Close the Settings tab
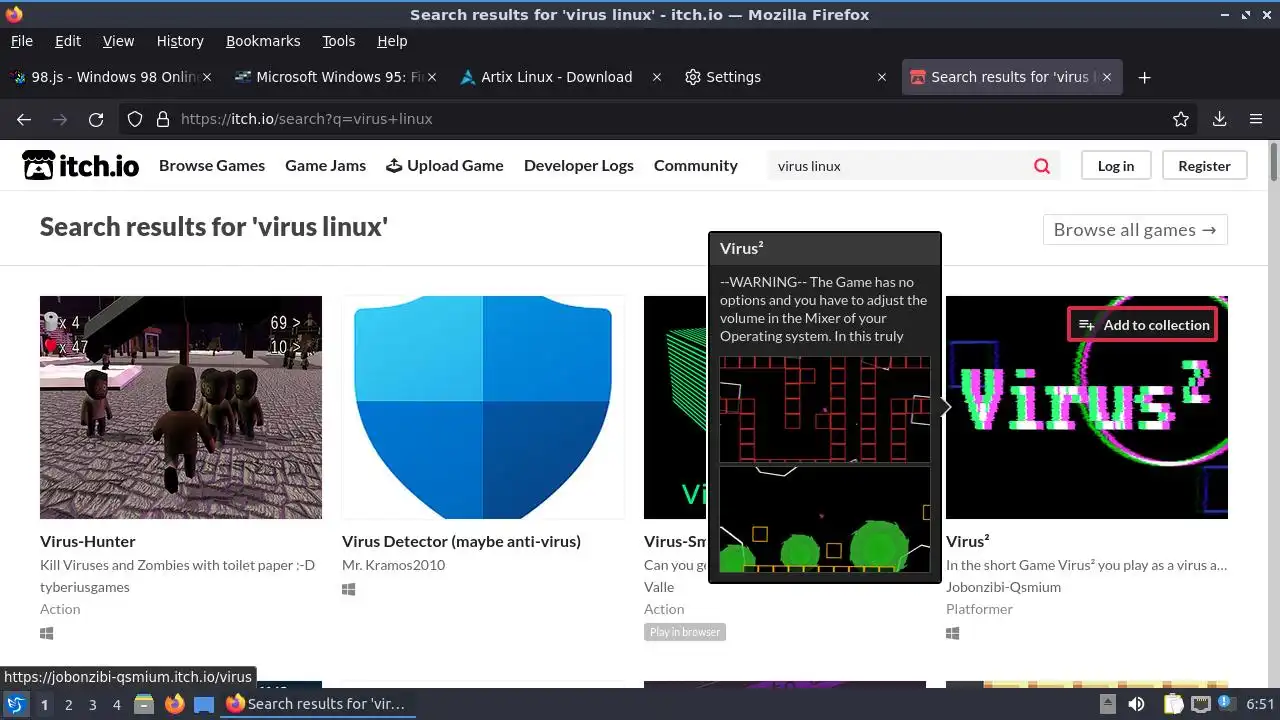1280x720 pixels. tap(882, 77)
